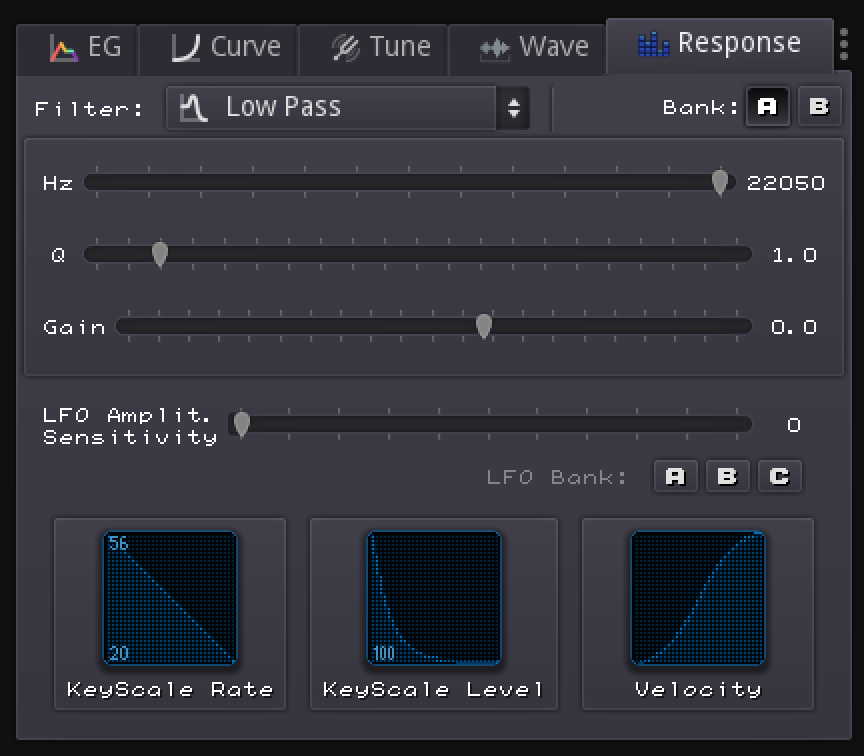This screenshot has height=756, width=864.
Task: Click the Low Pass filter shape icon
Action: [x=194, y=107]
